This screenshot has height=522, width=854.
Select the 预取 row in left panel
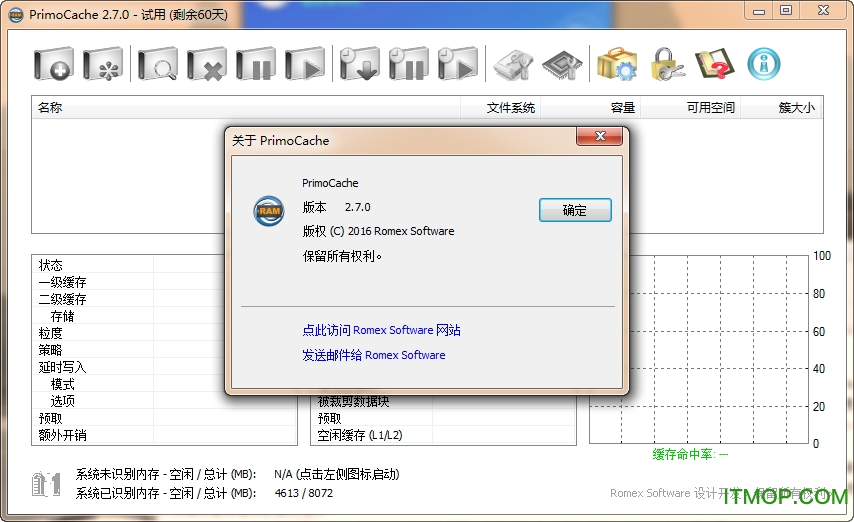(164, 418)
